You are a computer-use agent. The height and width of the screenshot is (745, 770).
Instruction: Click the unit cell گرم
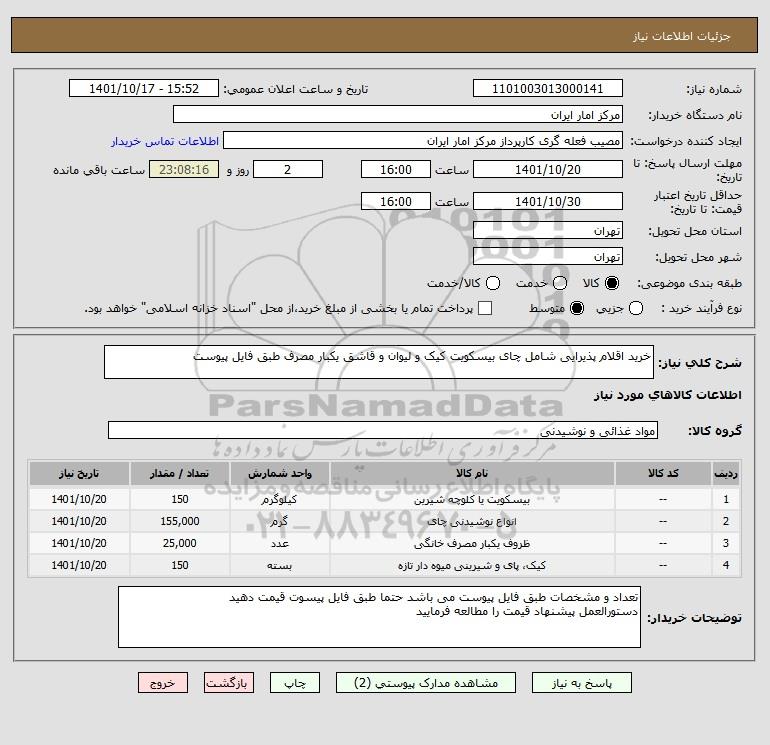[x=280, y=522]
